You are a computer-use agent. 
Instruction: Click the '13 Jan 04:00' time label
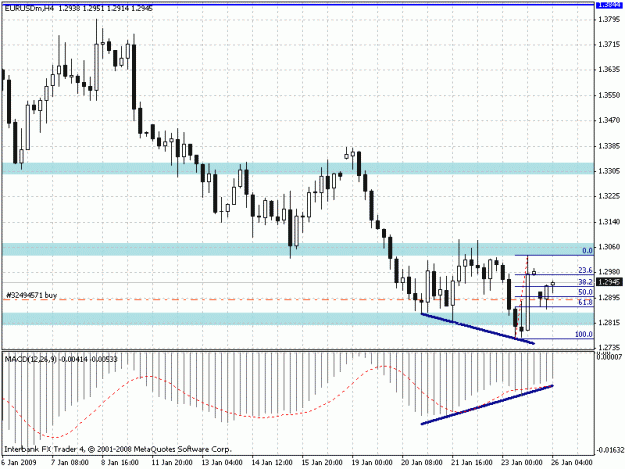222,462
